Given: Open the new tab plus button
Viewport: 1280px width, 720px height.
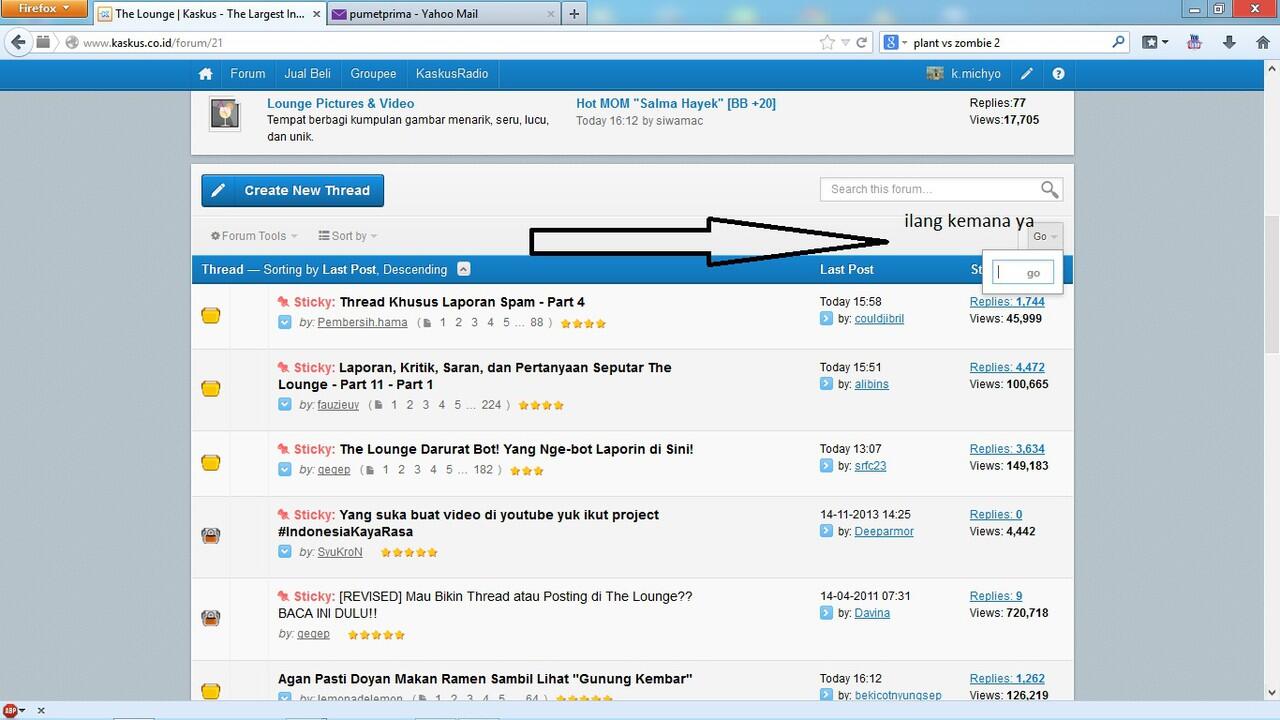Looking at the screenshot, I should (x=574, y=14).
